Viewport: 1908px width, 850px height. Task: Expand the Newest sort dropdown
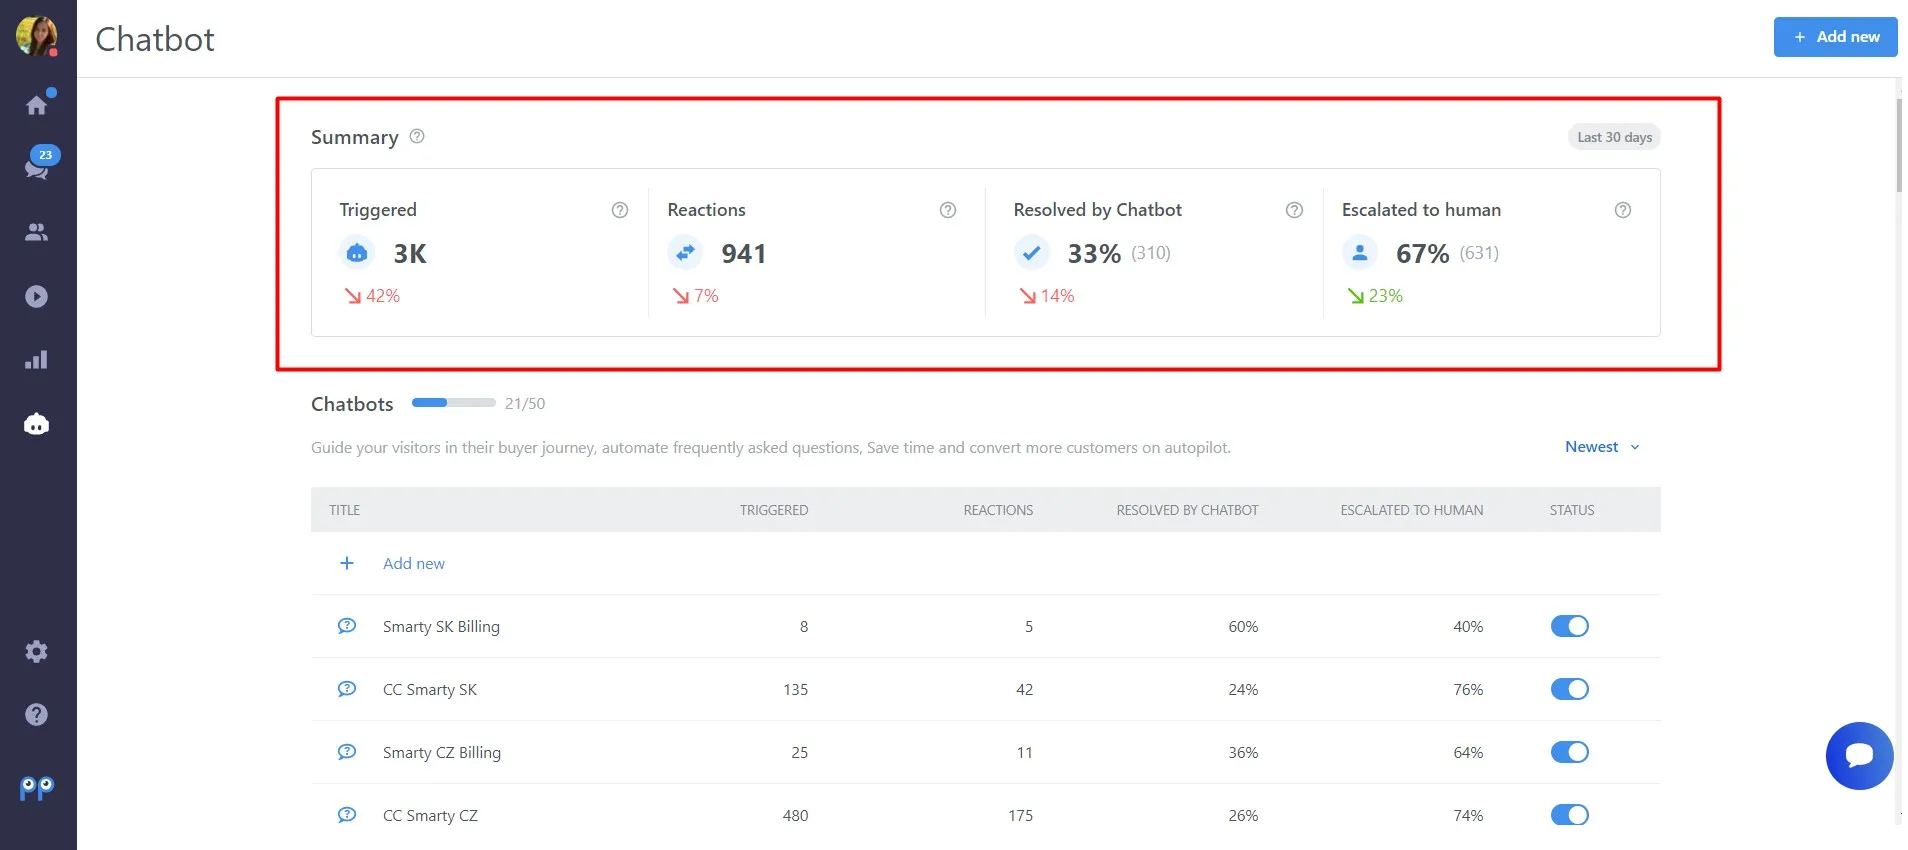(x=1602, y=447)
